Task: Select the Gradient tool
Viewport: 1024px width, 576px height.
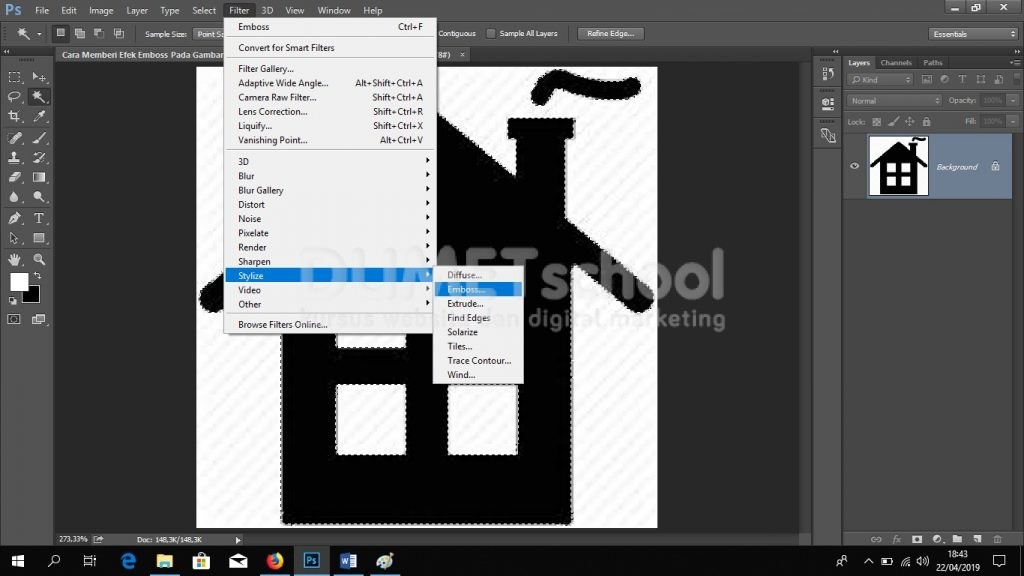Action: tap(39, 177)
